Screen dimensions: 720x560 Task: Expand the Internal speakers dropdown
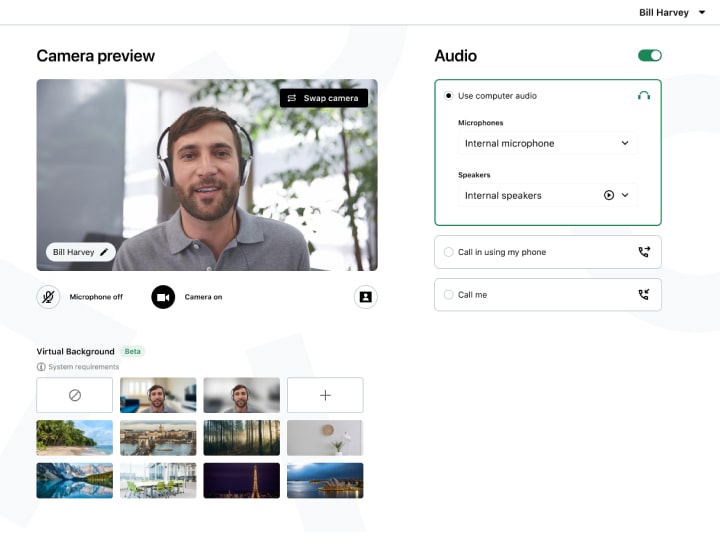pos(626,195)
